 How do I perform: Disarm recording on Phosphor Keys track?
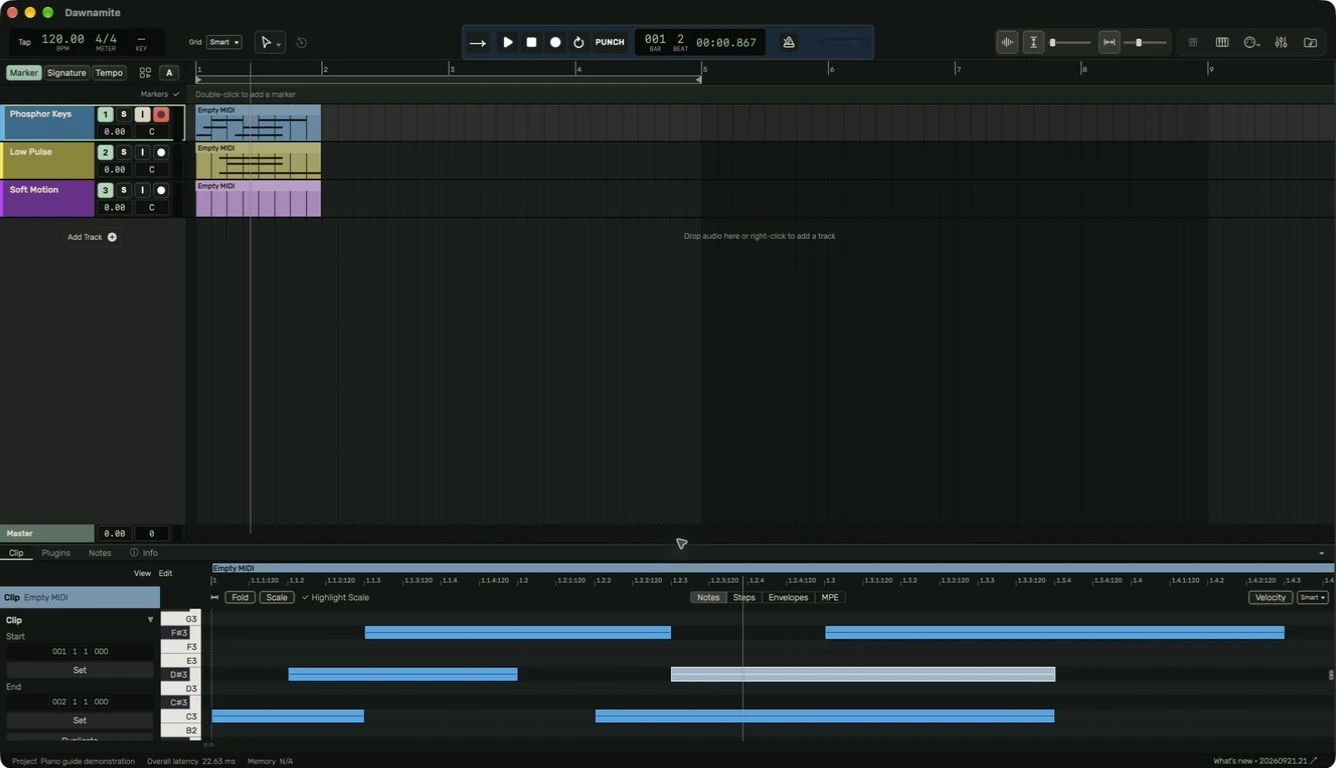[x=161, y=115]
